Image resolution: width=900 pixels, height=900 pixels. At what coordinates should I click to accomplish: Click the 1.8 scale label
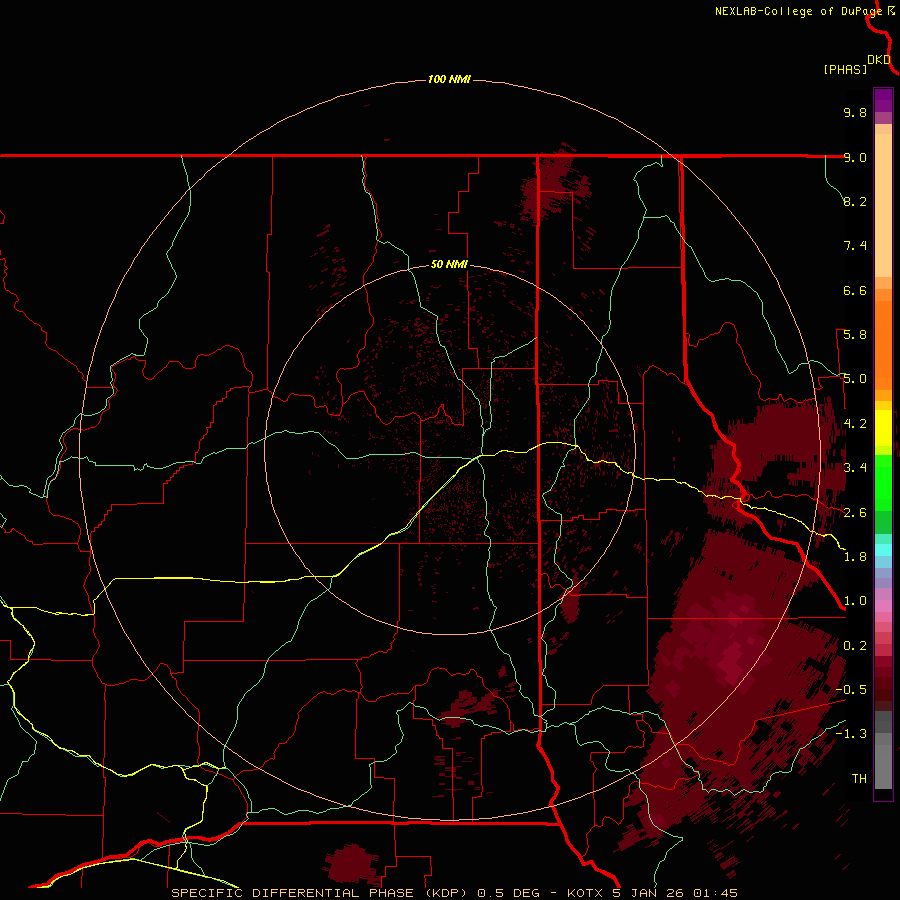coord(855,557)
